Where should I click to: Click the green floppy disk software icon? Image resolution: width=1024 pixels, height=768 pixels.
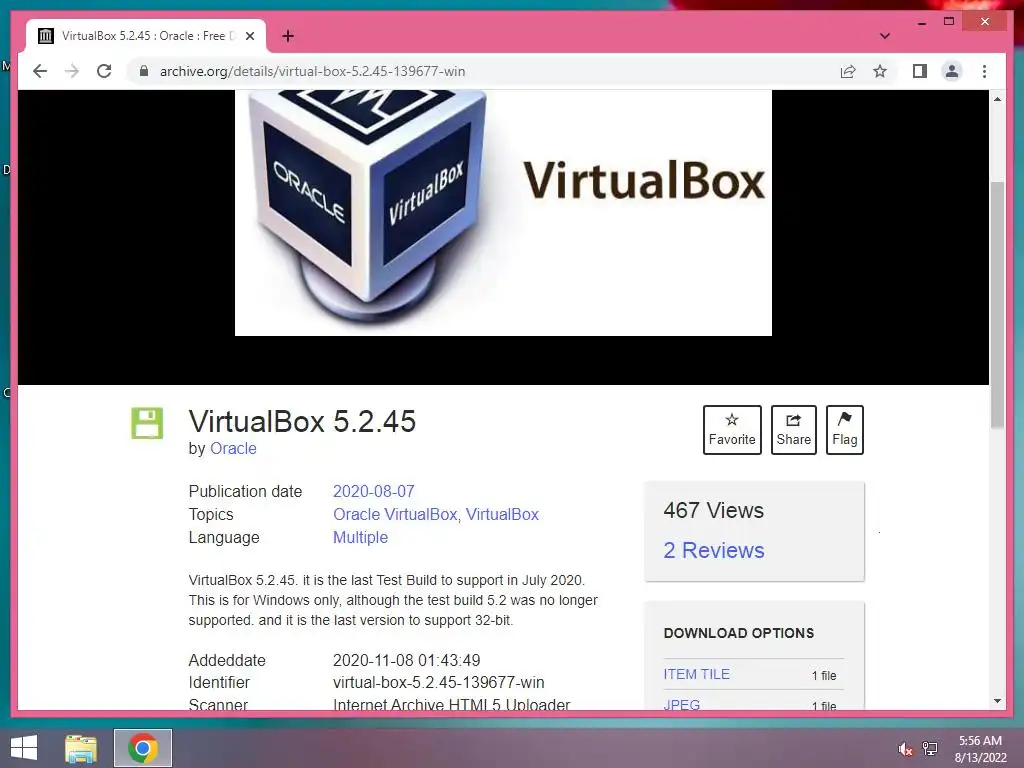tap(147, 423)
